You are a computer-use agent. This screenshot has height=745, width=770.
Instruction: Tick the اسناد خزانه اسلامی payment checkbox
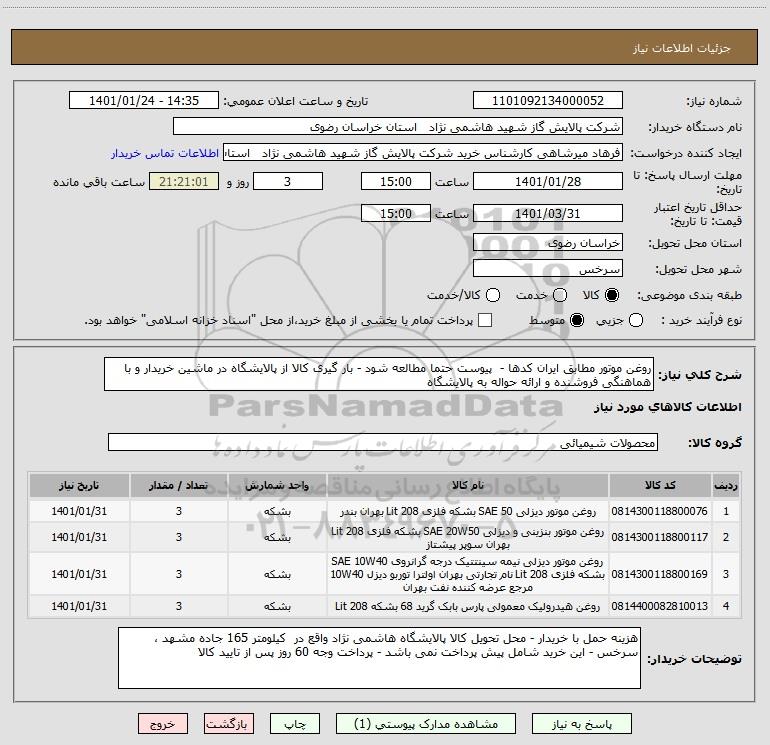(x=485, y=320)
